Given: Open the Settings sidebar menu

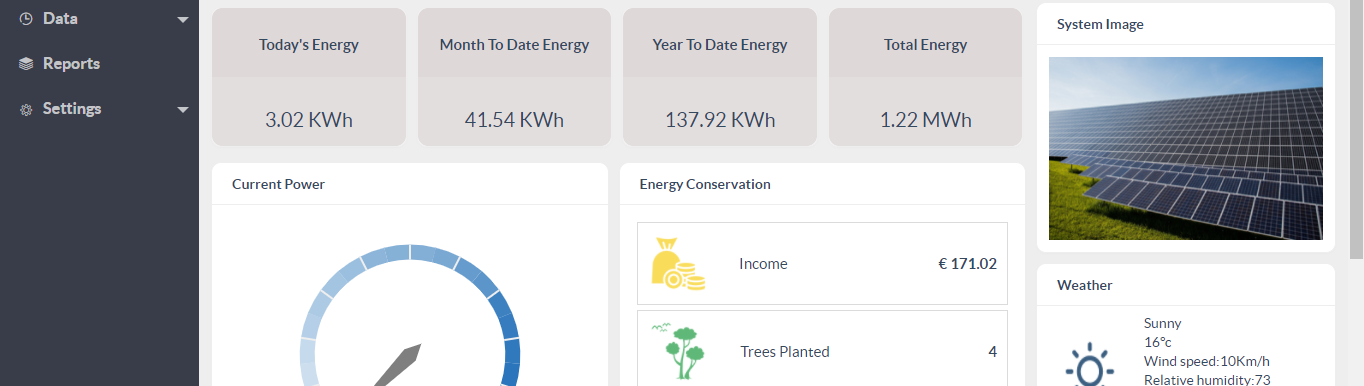Looking at the screenshot, I should 99,109.
